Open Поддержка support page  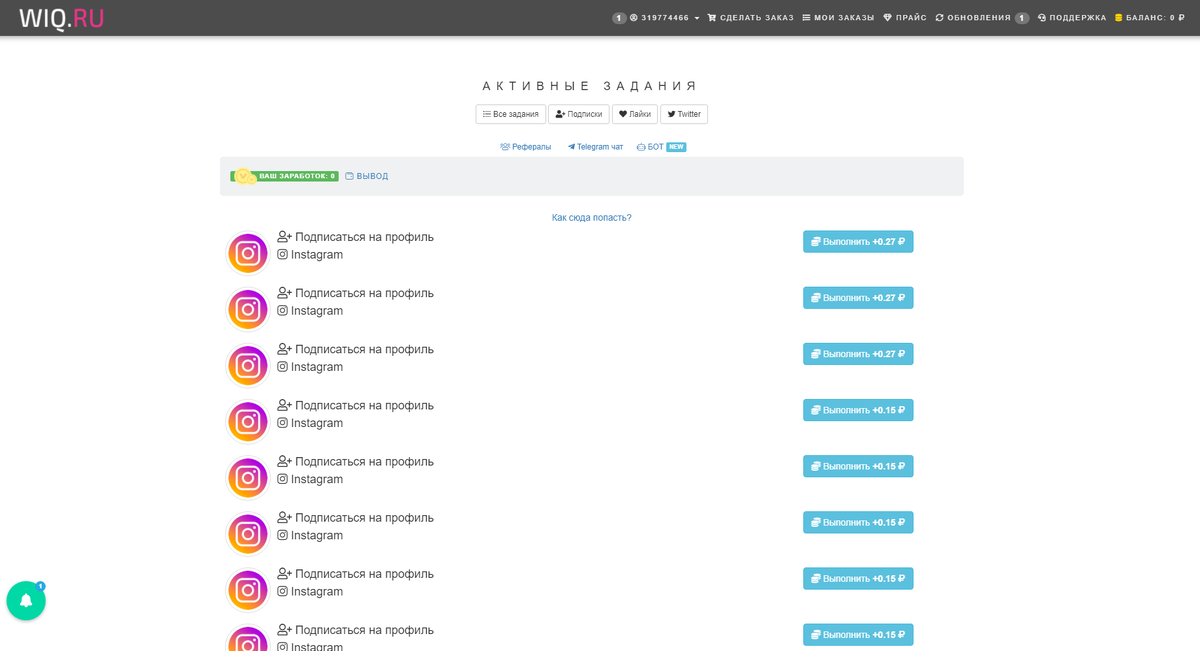click(x=1072, y=18)
